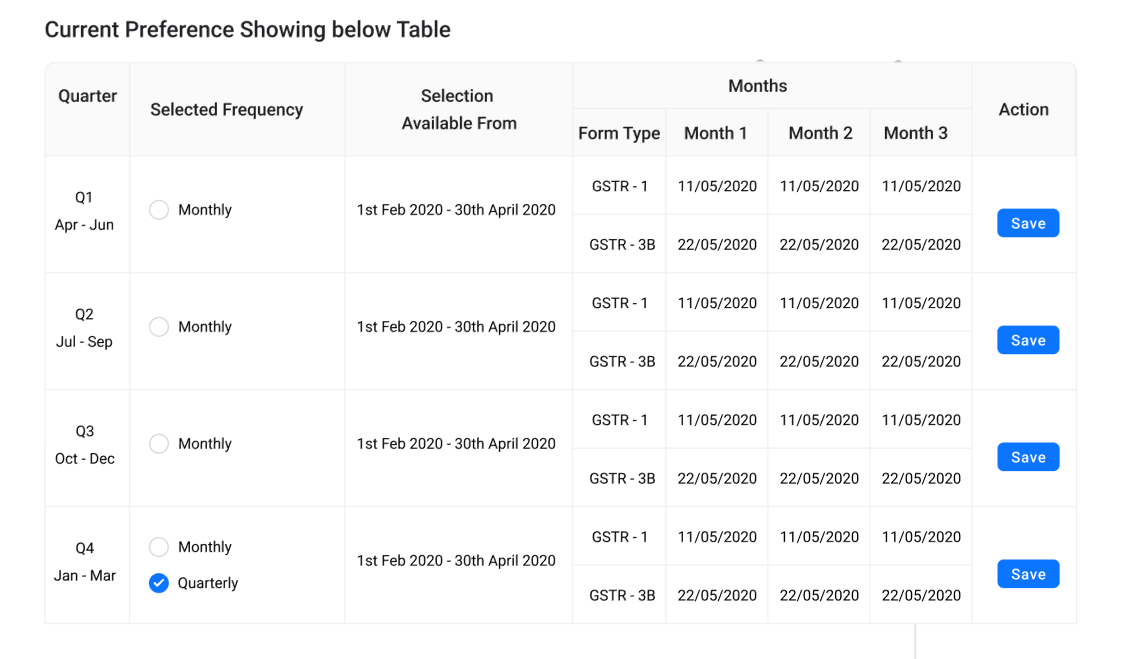Click the Action column header
1131x659 pixels.
click(x=1024, y=110)
